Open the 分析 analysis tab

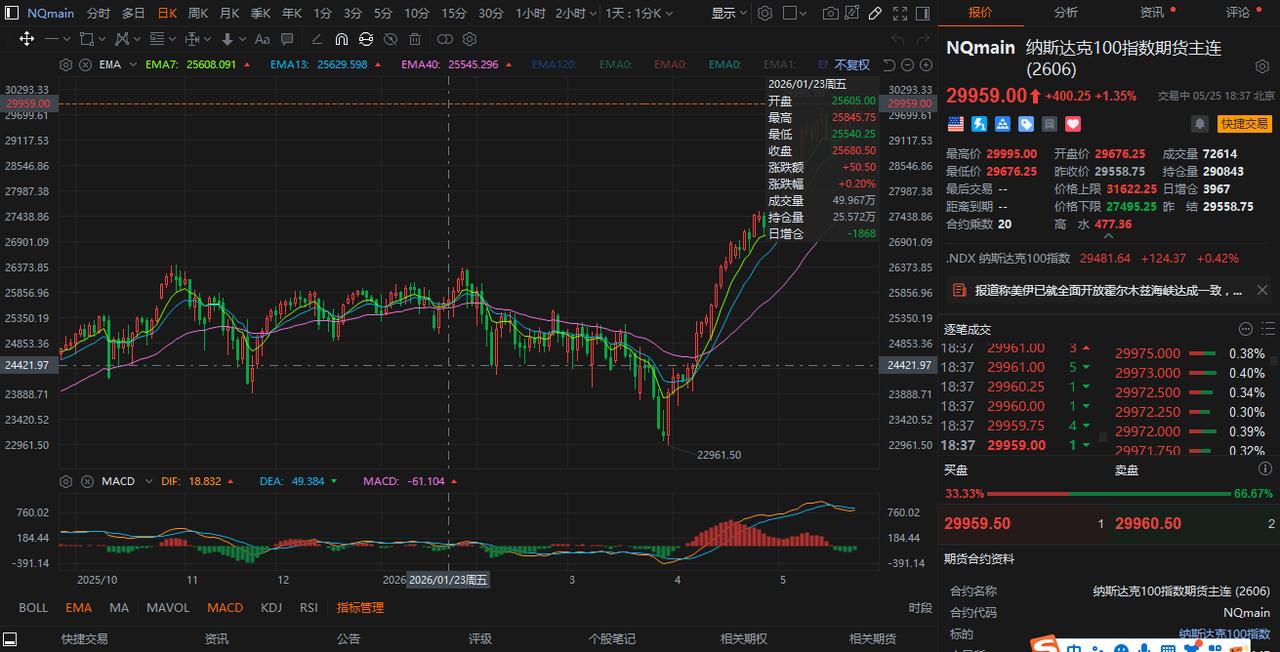1066,12
